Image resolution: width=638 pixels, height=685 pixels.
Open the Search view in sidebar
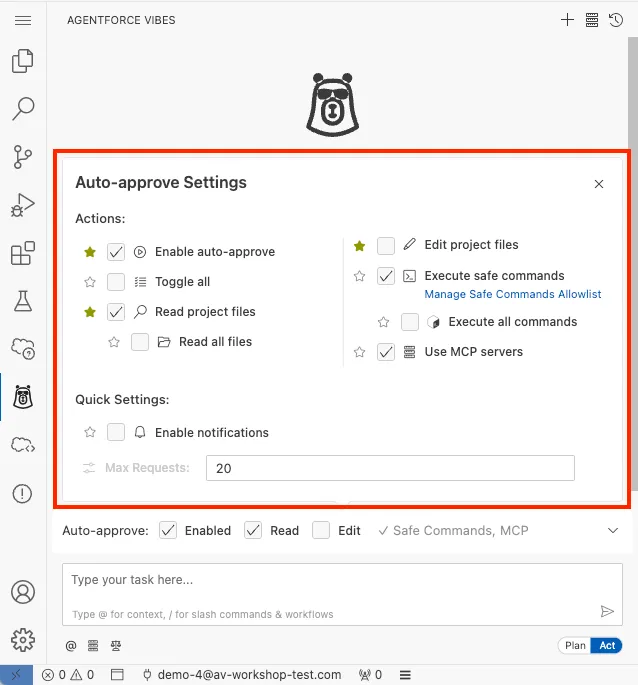coord(22,108)
